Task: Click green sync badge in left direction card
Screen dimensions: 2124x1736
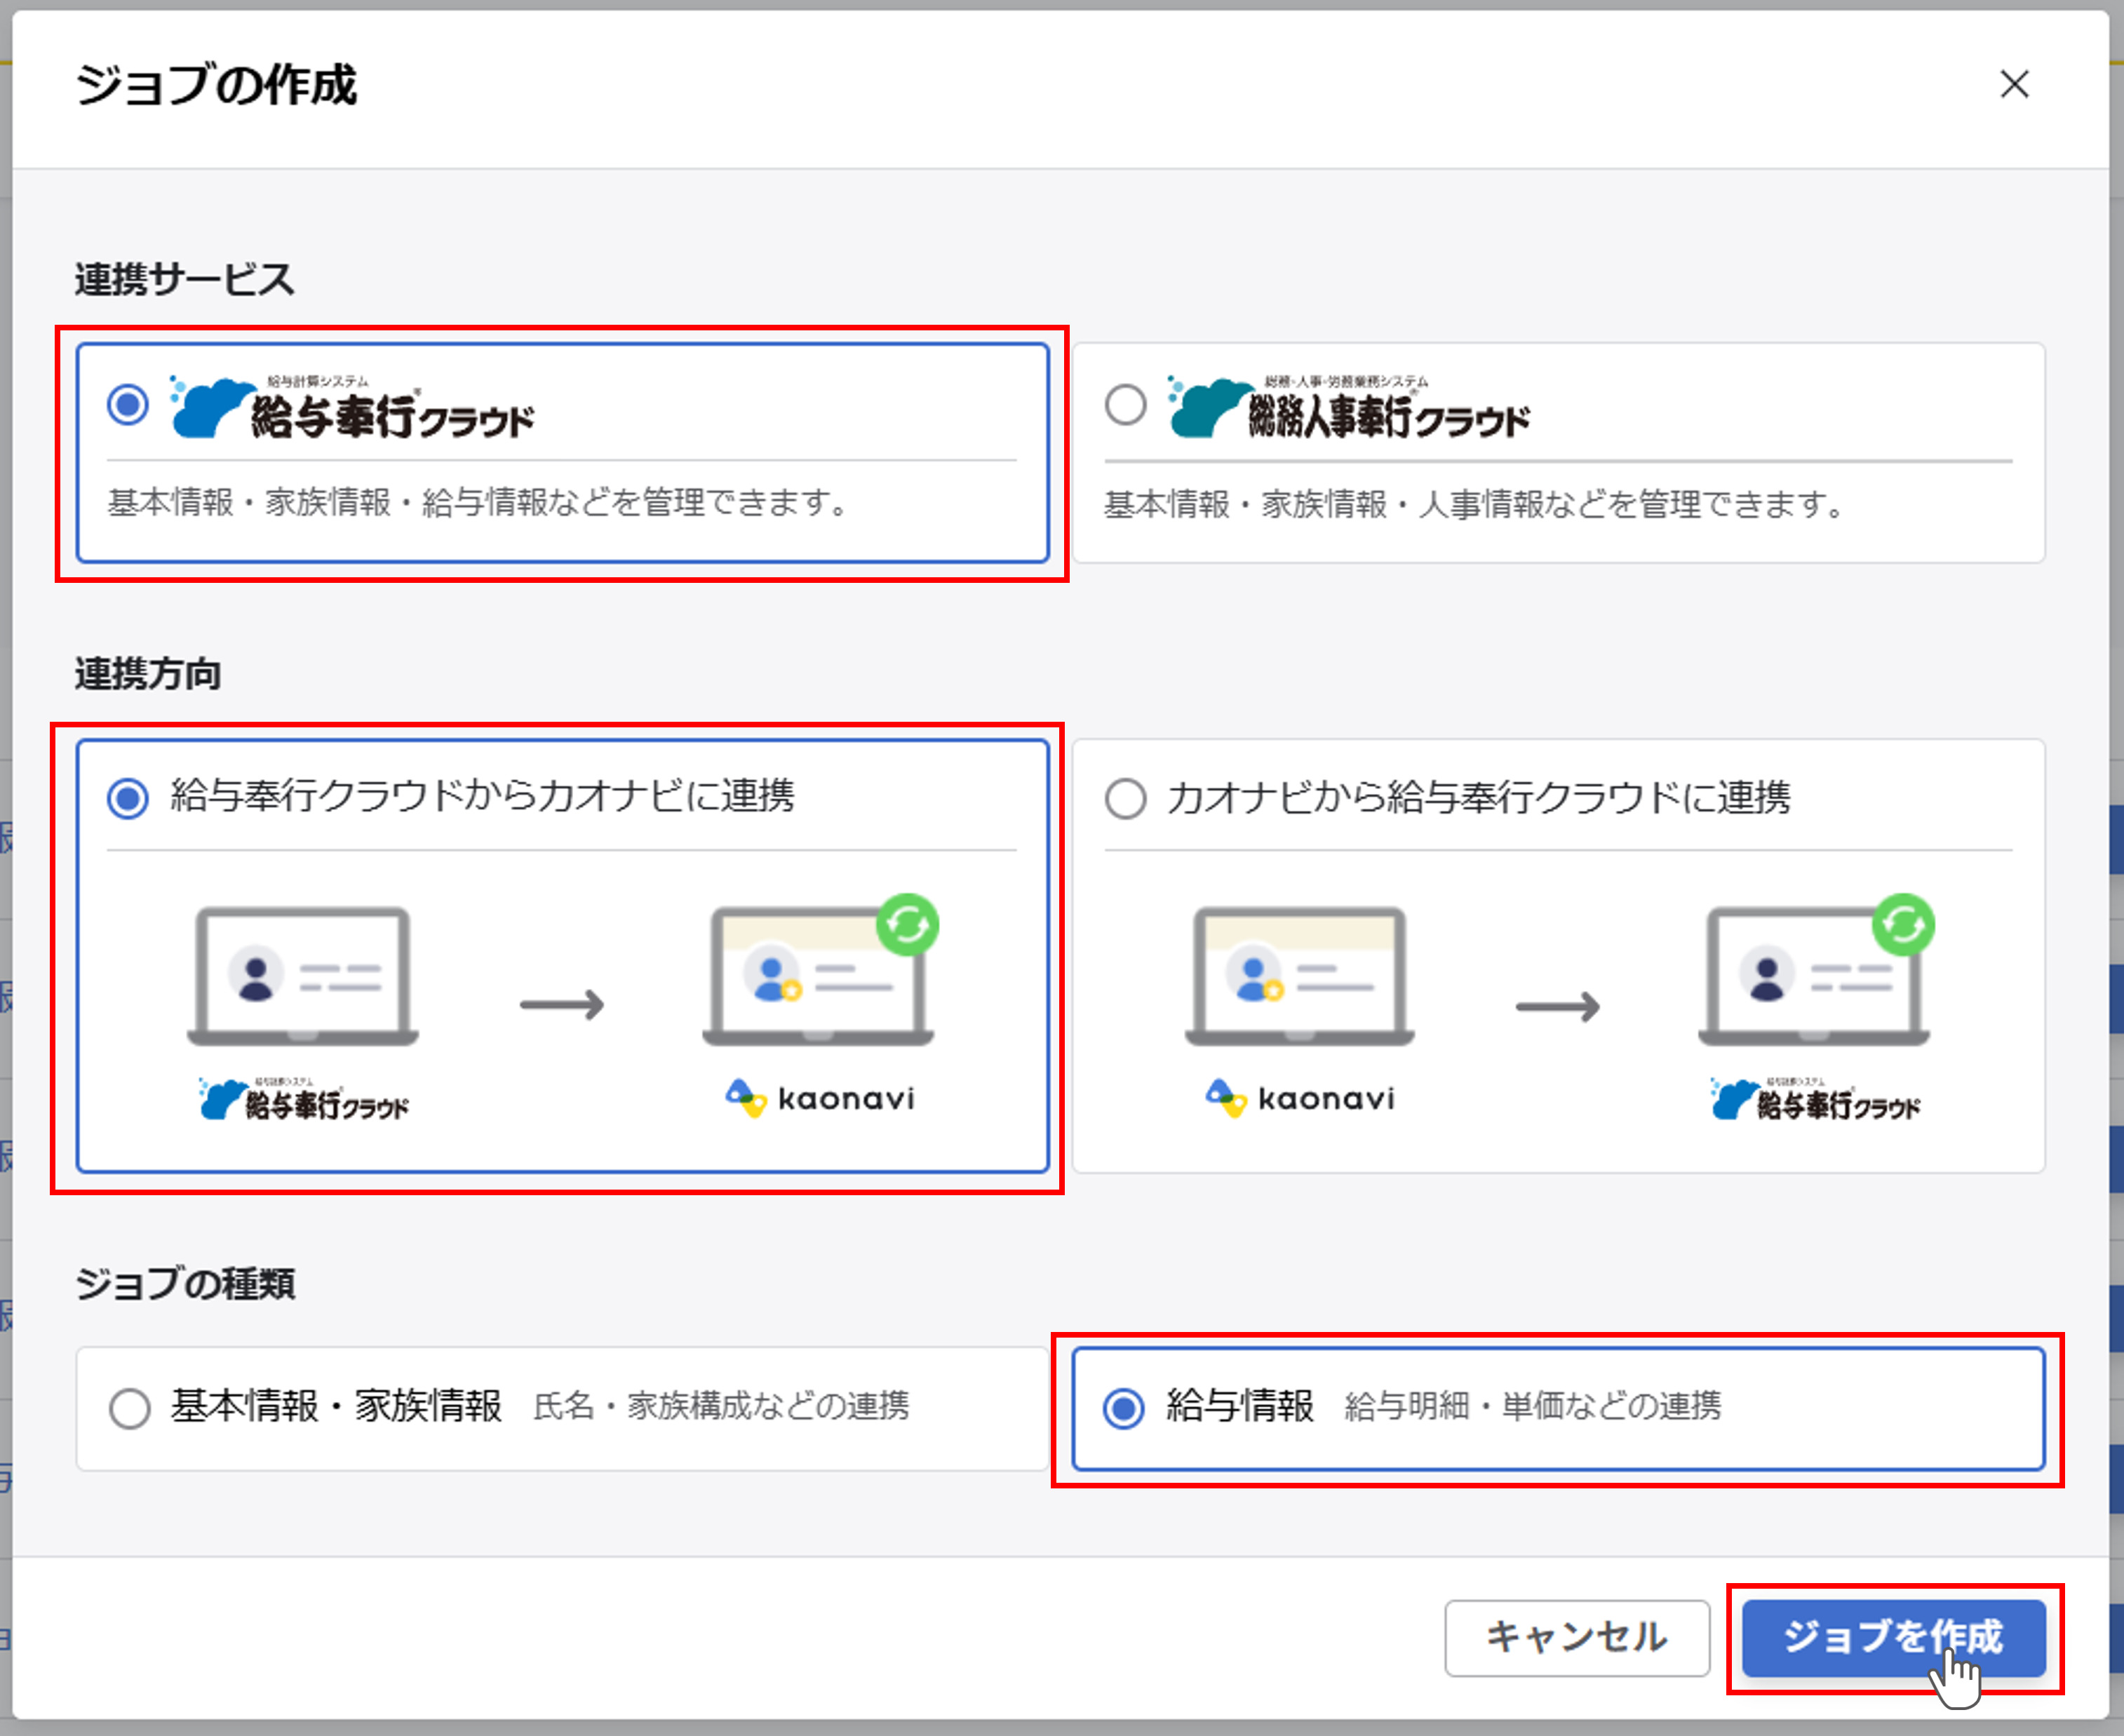Action: (x=907, y=924)
